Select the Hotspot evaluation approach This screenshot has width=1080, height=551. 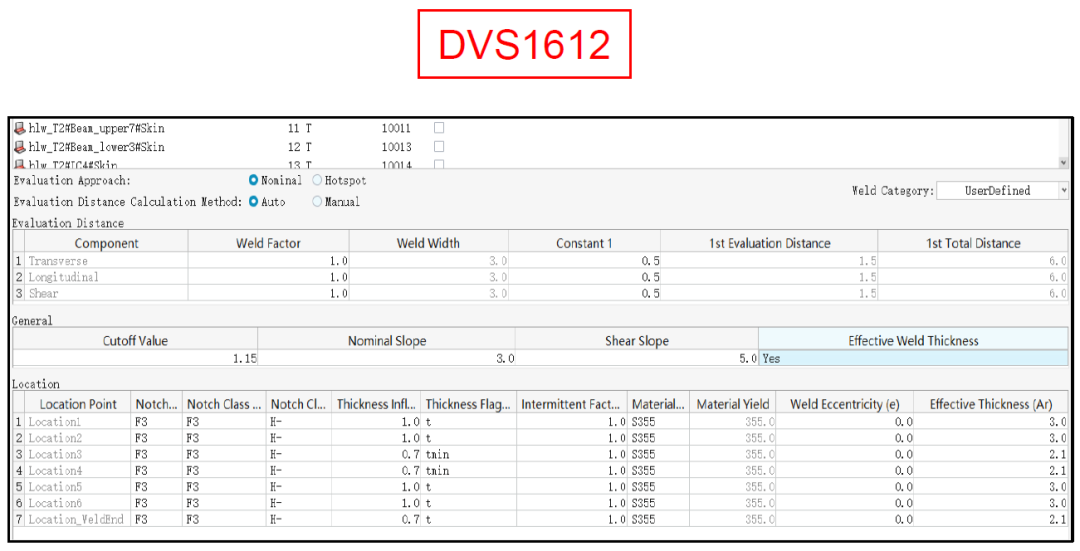coord(318,181)
